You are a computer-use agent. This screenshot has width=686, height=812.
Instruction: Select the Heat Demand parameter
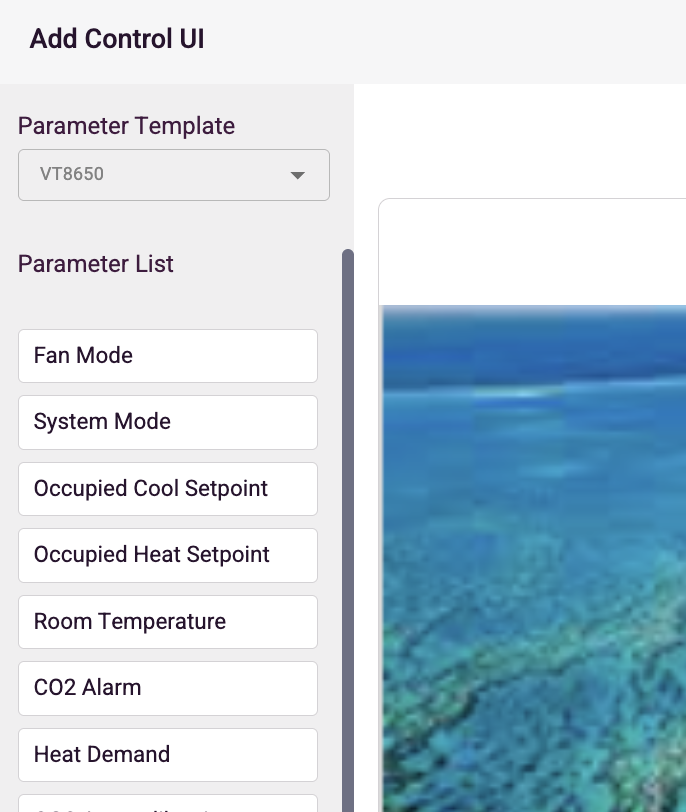168,755
